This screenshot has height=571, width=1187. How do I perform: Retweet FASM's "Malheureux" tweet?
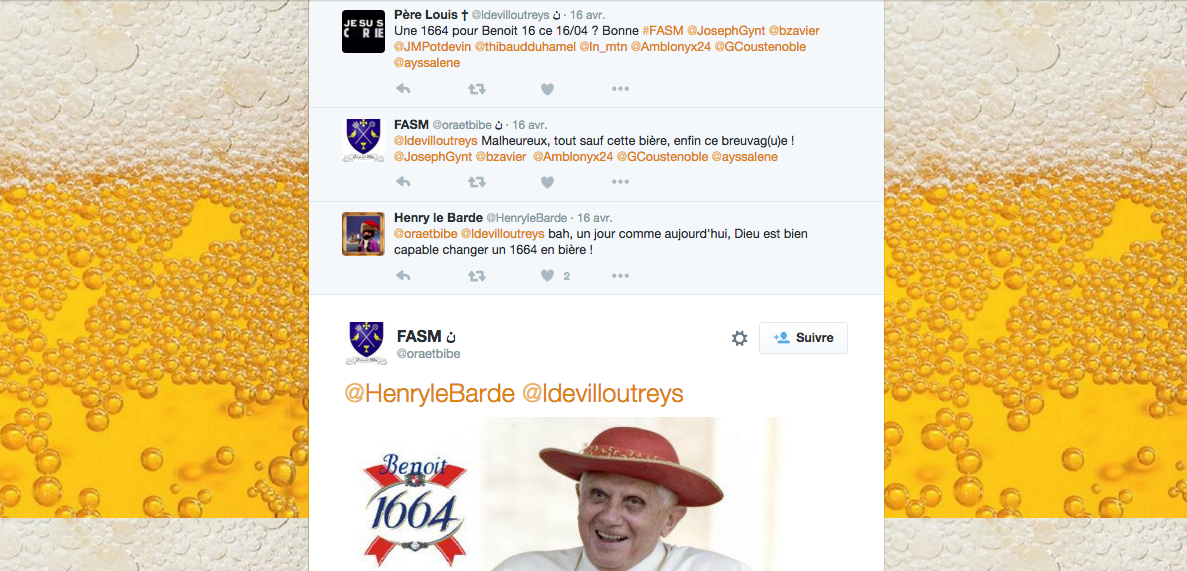pos(476,182)
